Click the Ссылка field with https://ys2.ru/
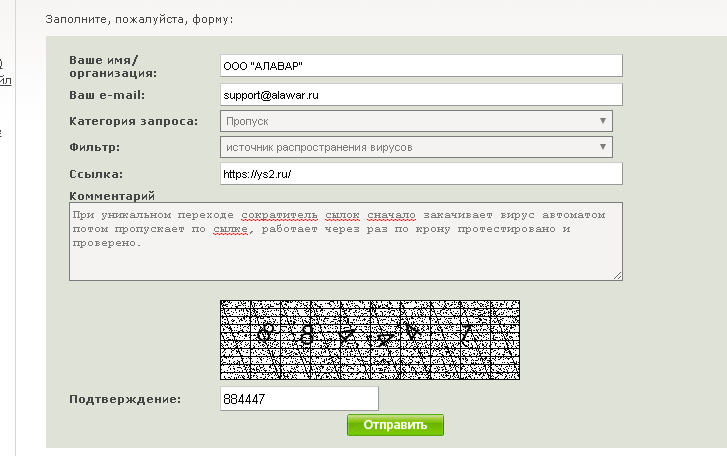Image resolution: width=727 pixels, height=456 pixels. (420, 174)
